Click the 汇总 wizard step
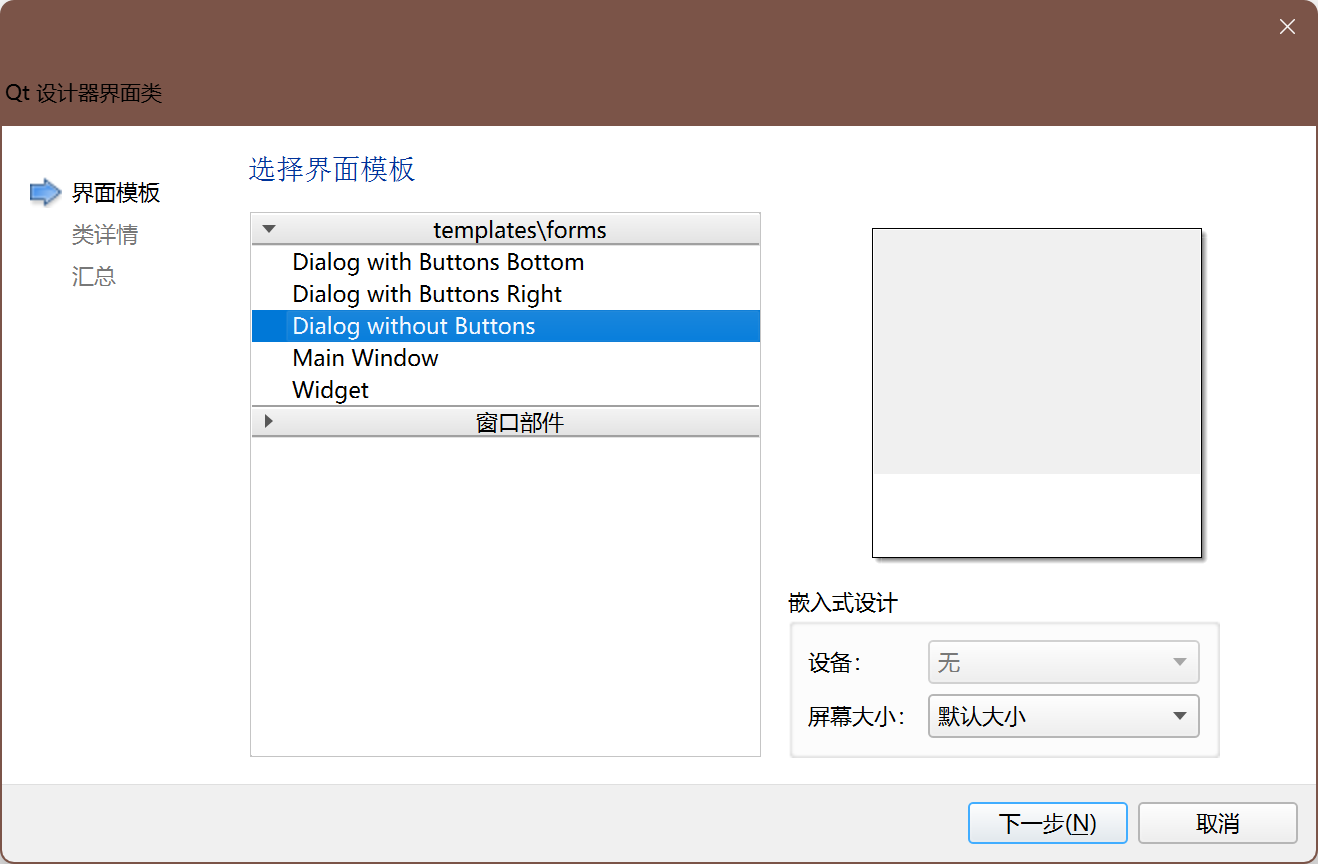The image size is (1318, 864). pos(94,276)
